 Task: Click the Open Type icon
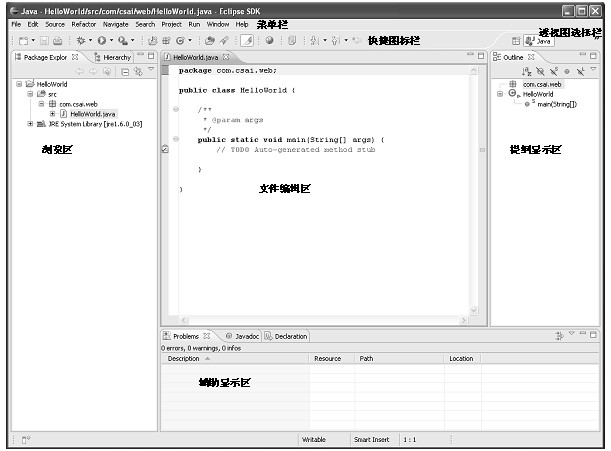(210, 41)
